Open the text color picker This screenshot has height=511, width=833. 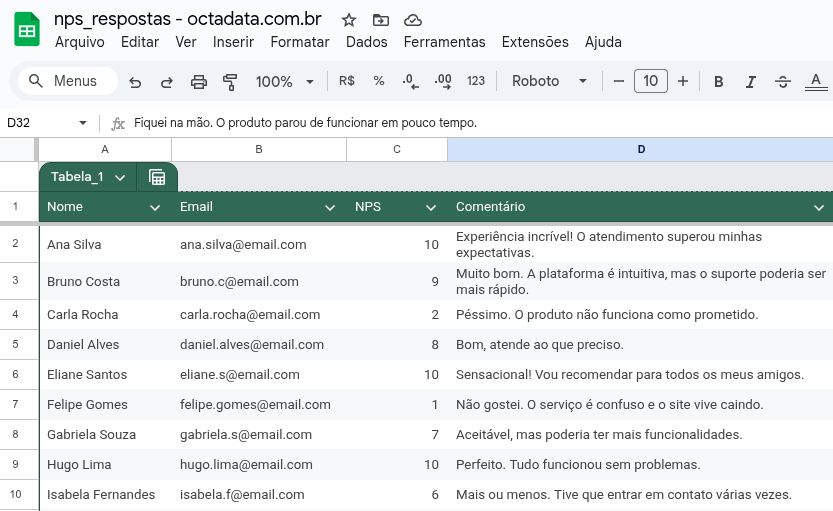point(816,82)
